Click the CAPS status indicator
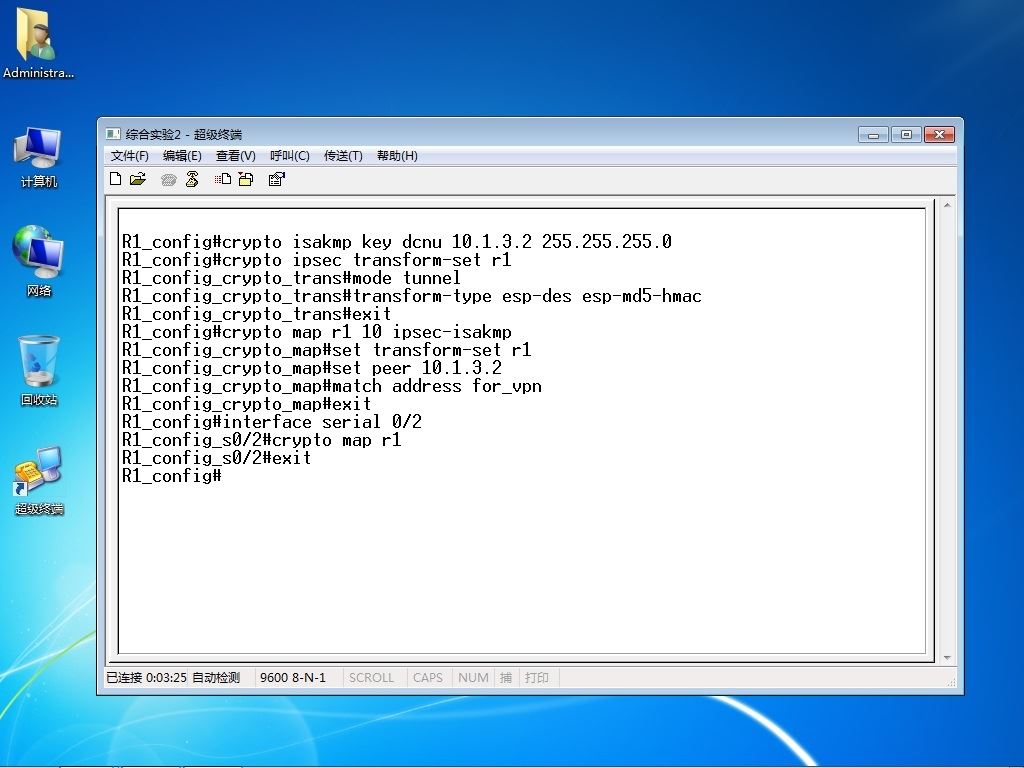 [x=428, y=677]
